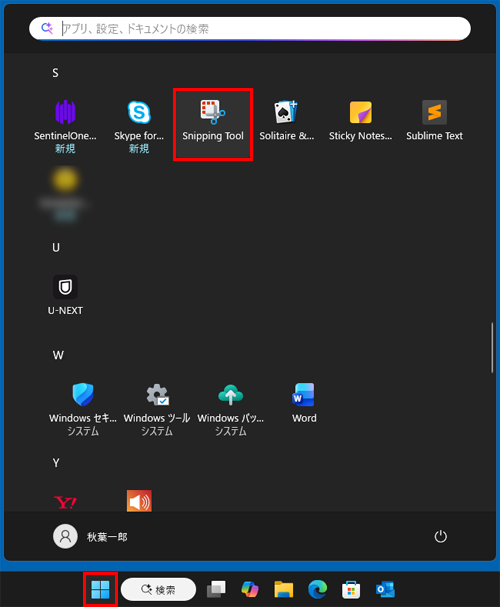Launch Solitaire & Casual Games

click(x=286, y=121)
